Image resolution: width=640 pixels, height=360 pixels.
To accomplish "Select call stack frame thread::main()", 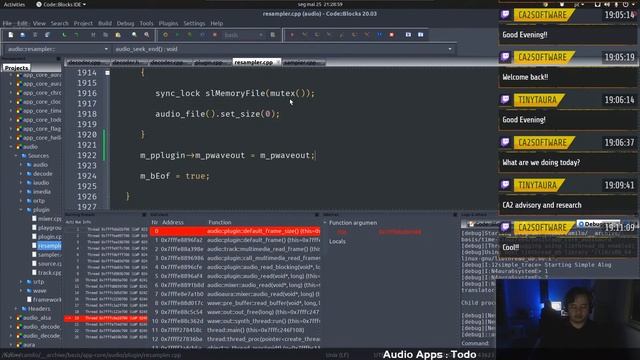I will [235, 330].
